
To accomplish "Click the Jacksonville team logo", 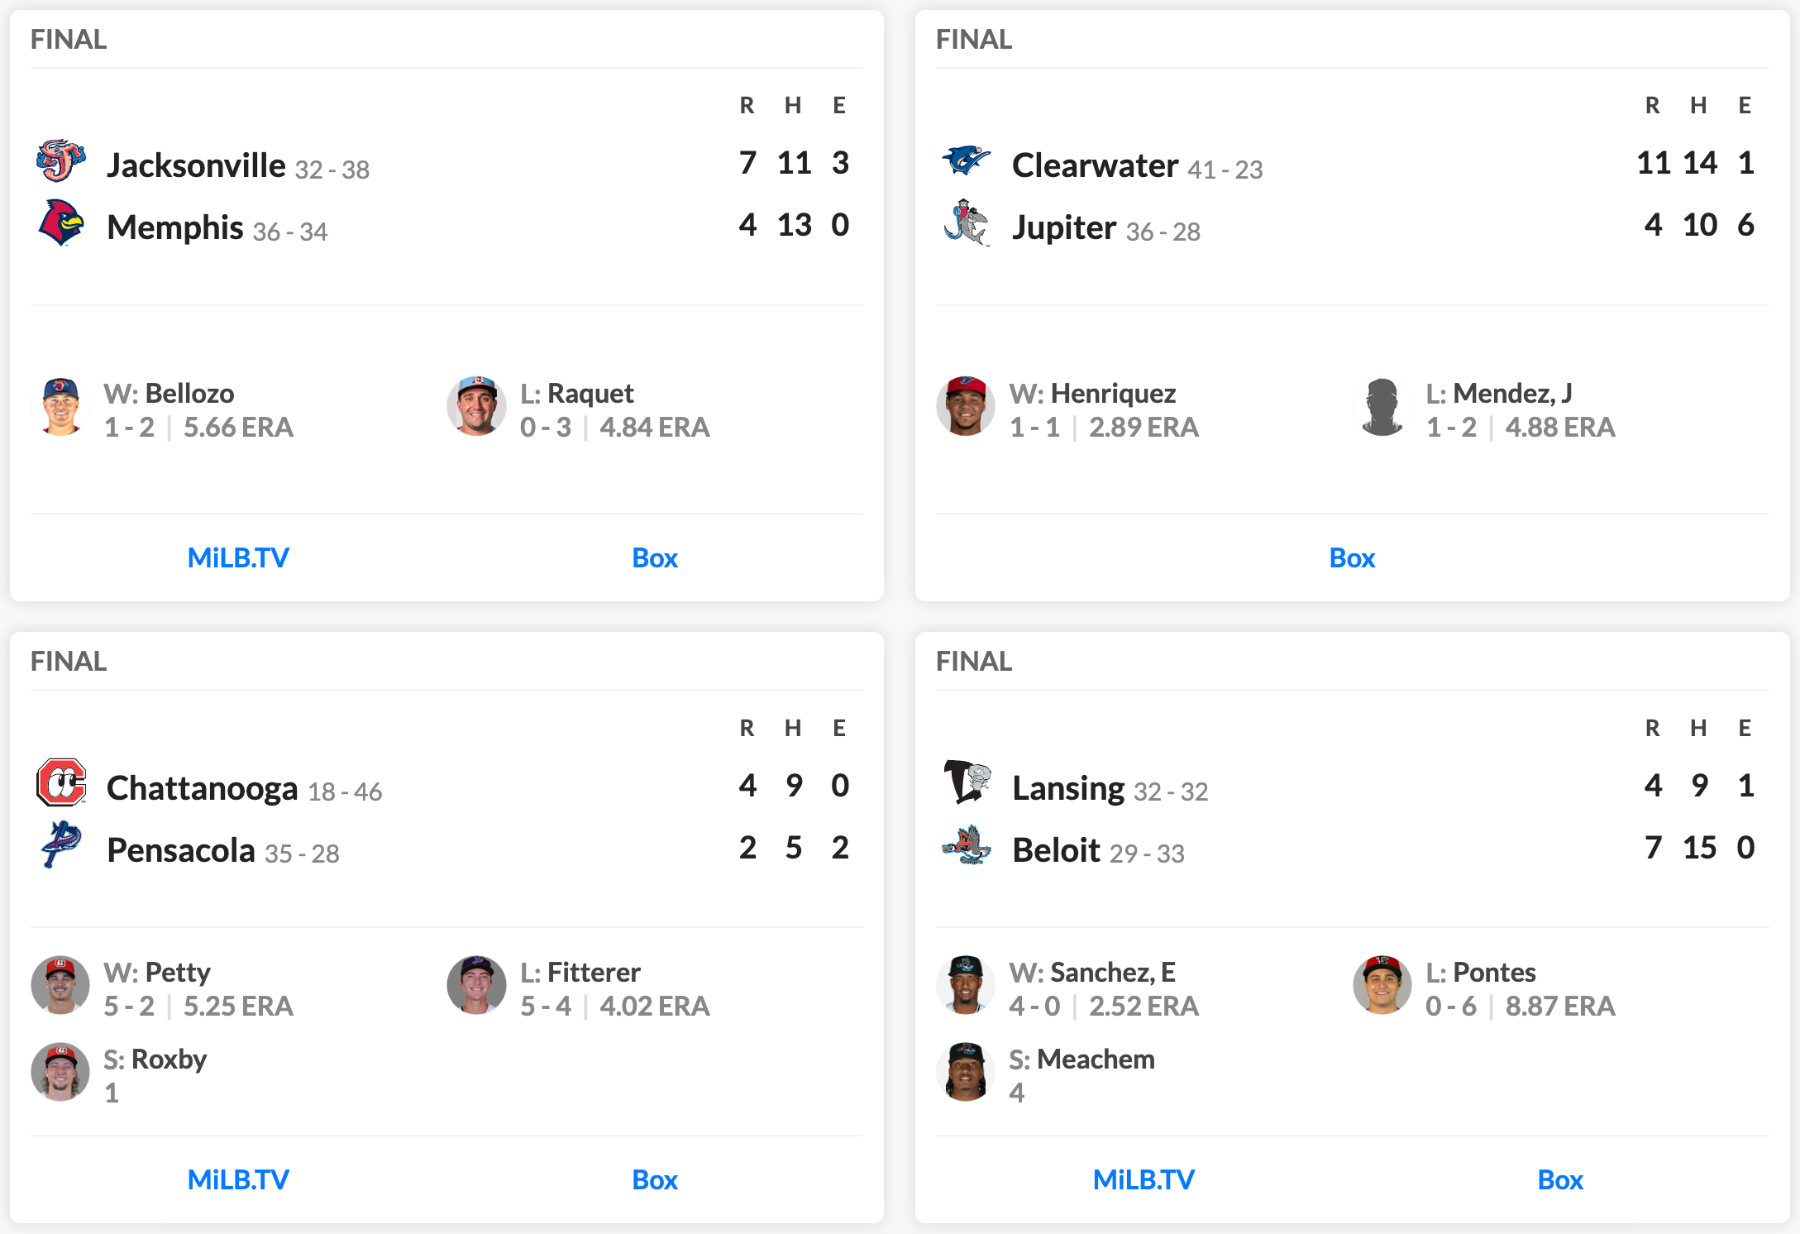I will tap(61, 161).
